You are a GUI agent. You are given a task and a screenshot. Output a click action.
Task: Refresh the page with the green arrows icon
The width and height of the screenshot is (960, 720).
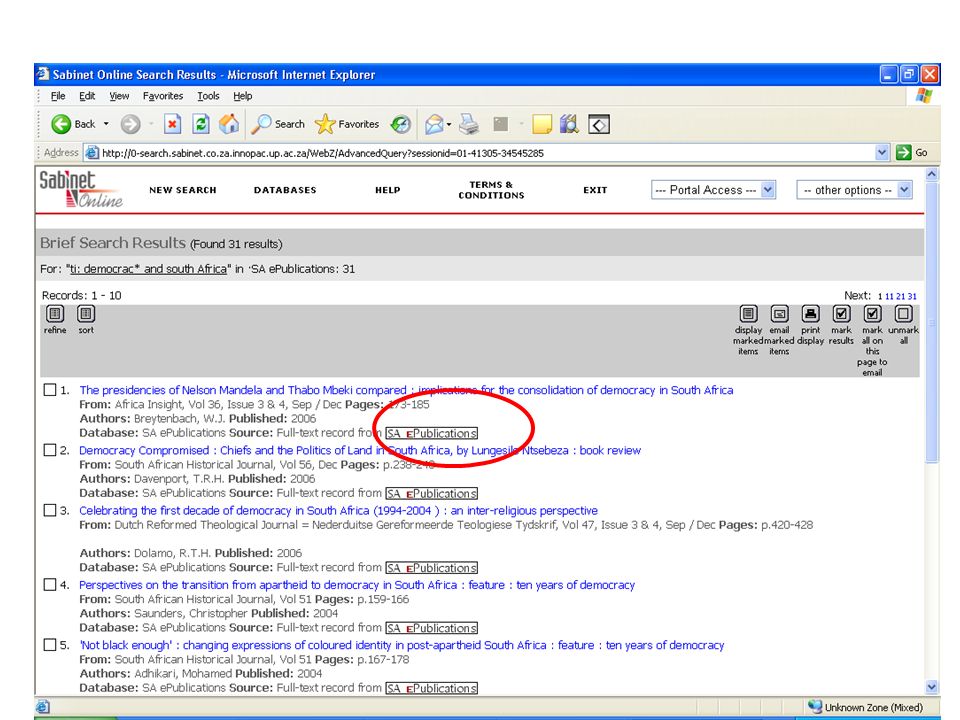pos(201,124)
